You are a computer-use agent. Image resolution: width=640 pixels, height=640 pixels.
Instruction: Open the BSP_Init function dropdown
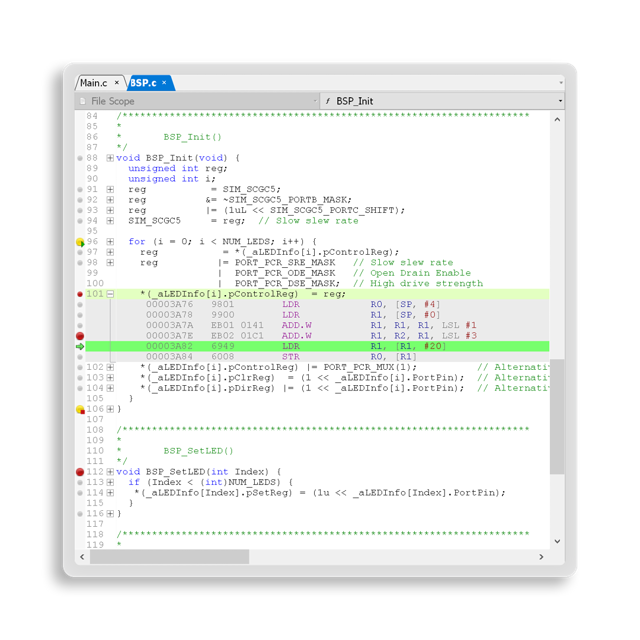click(442, 101)
